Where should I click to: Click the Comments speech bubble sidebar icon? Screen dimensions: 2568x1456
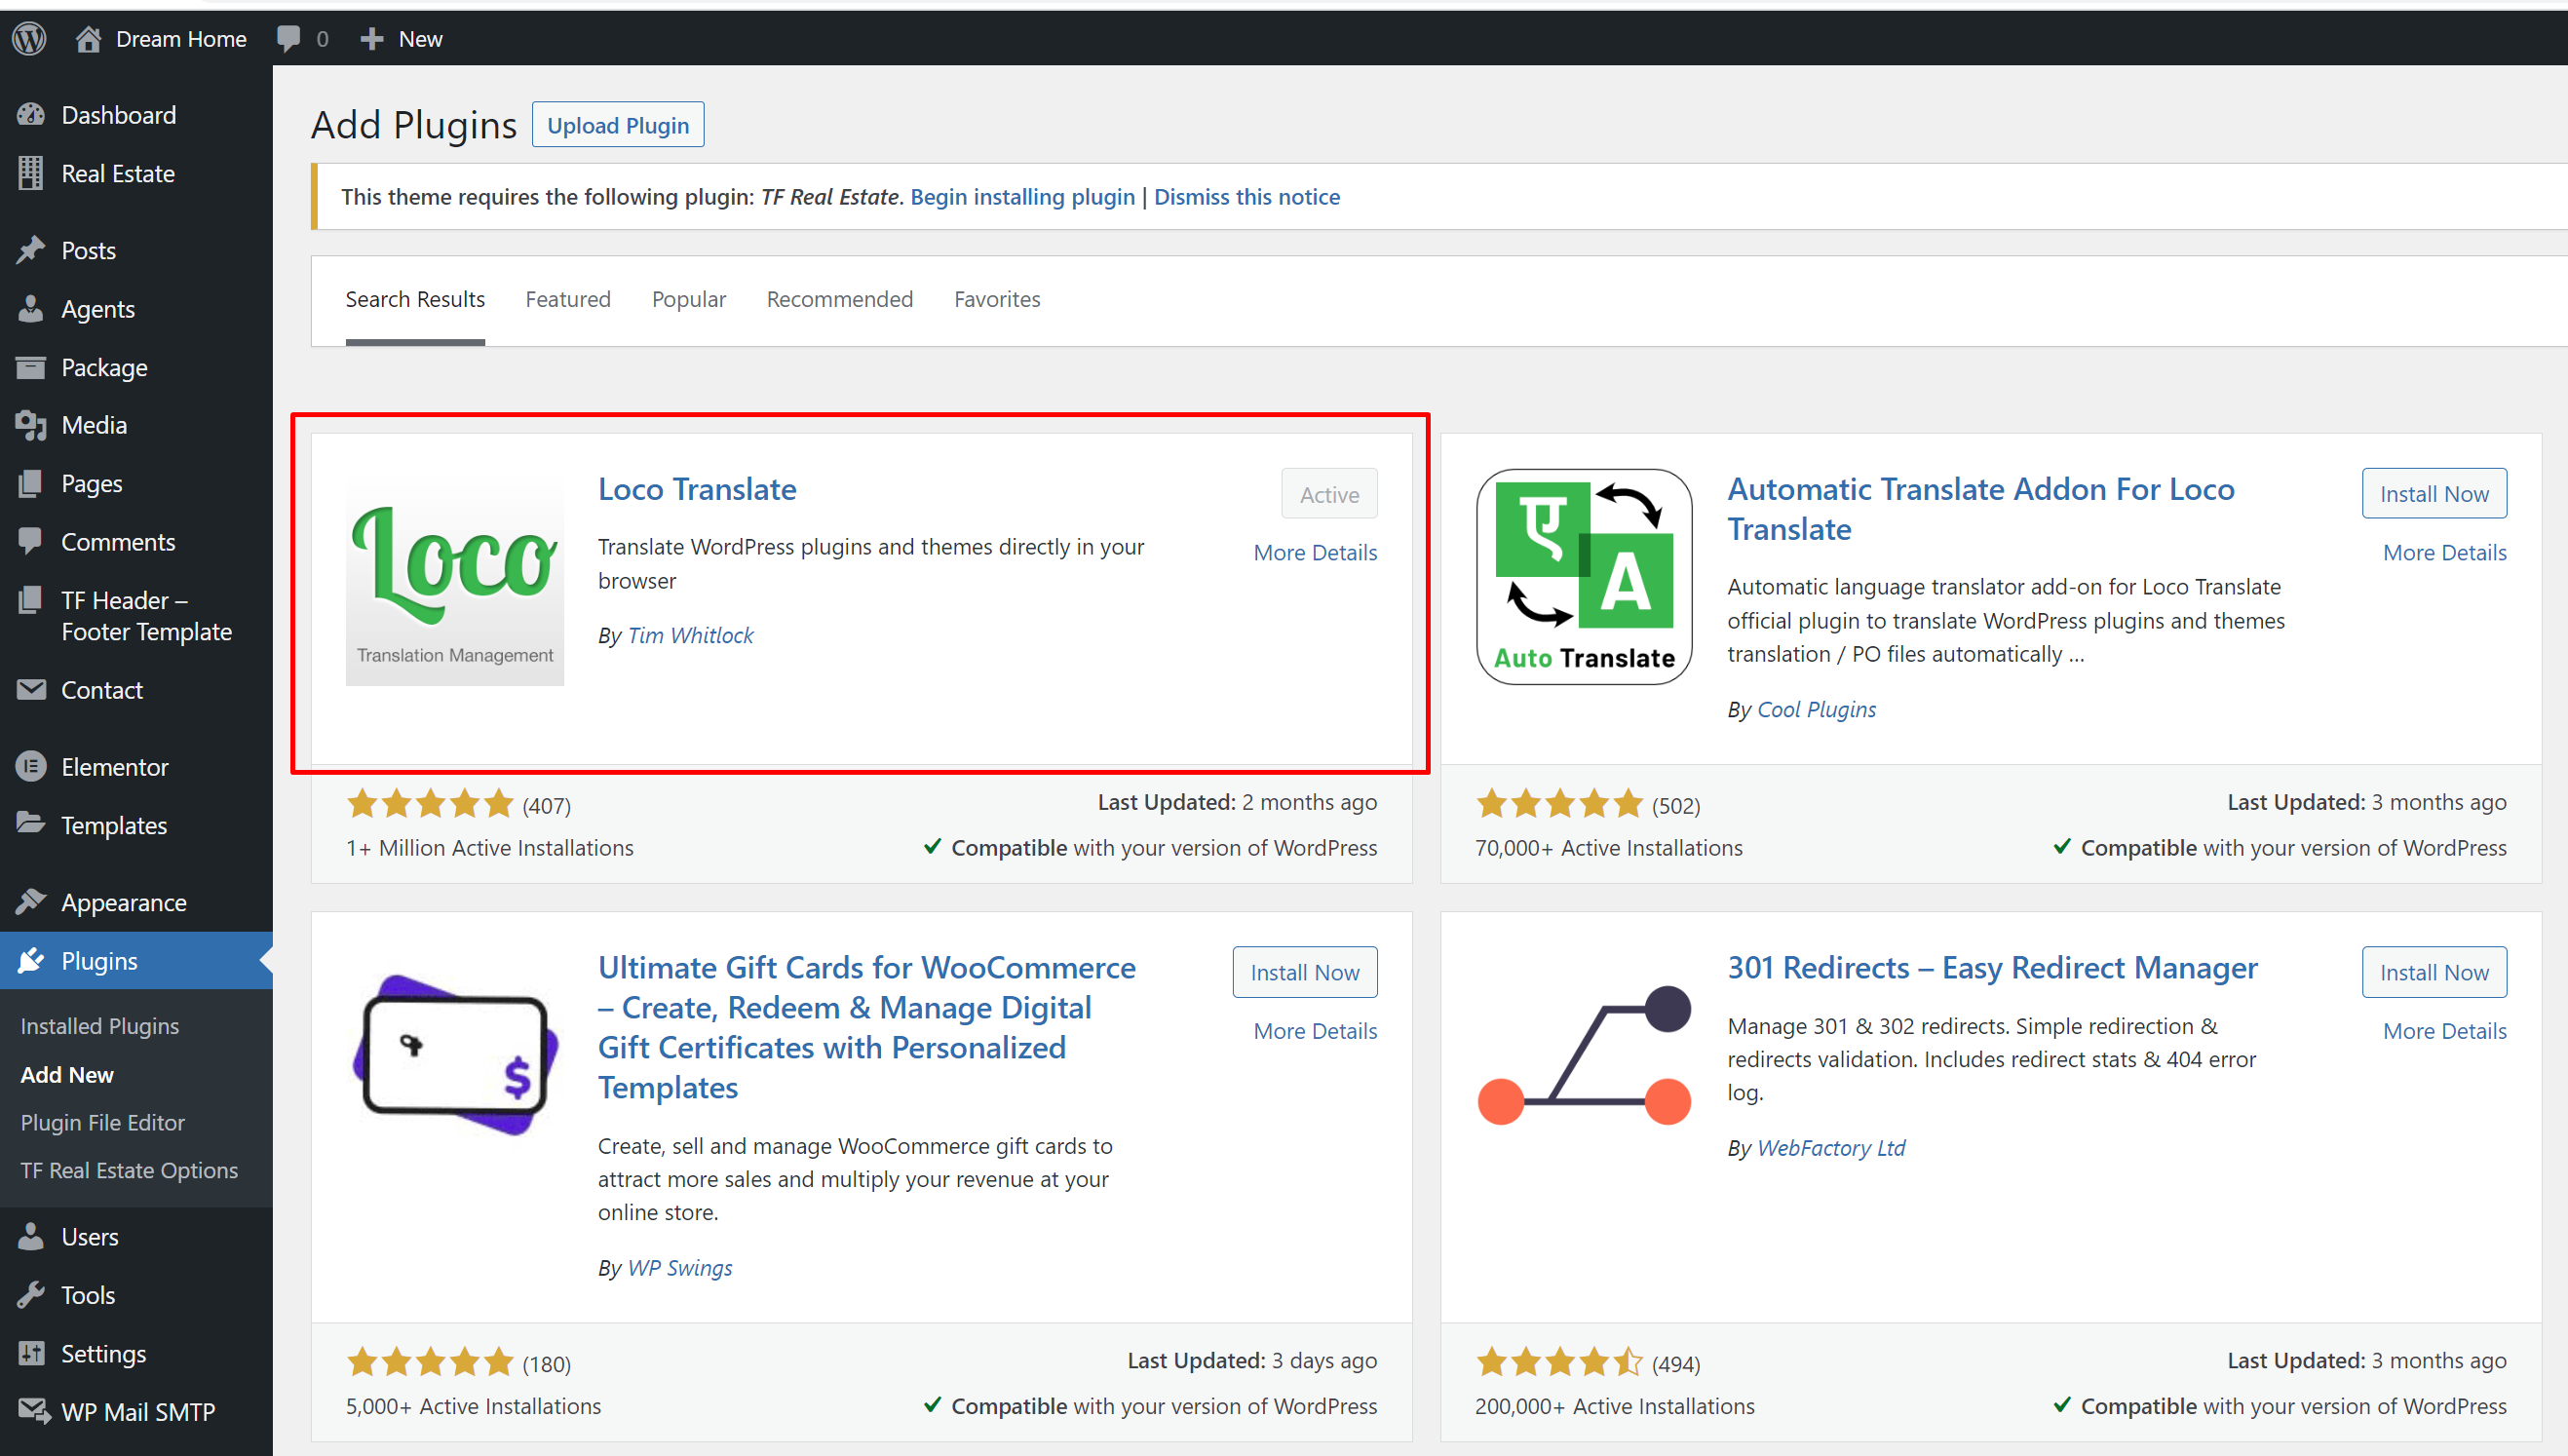click(x=31, y=542)
